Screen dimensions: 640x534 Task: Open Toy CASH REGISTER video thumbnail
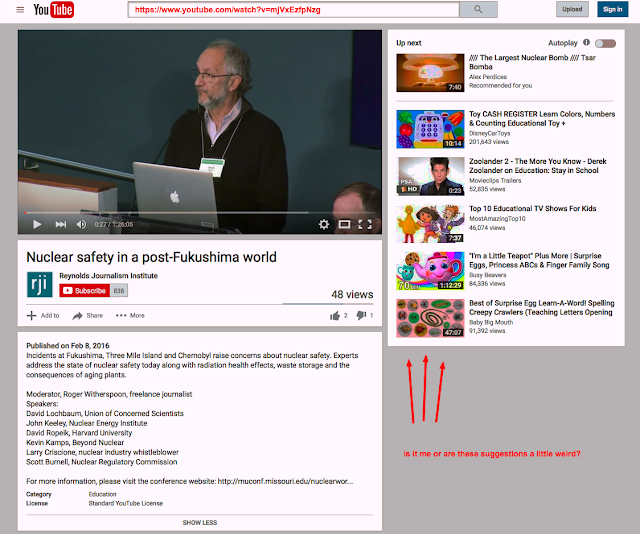(x=430, y=129)
